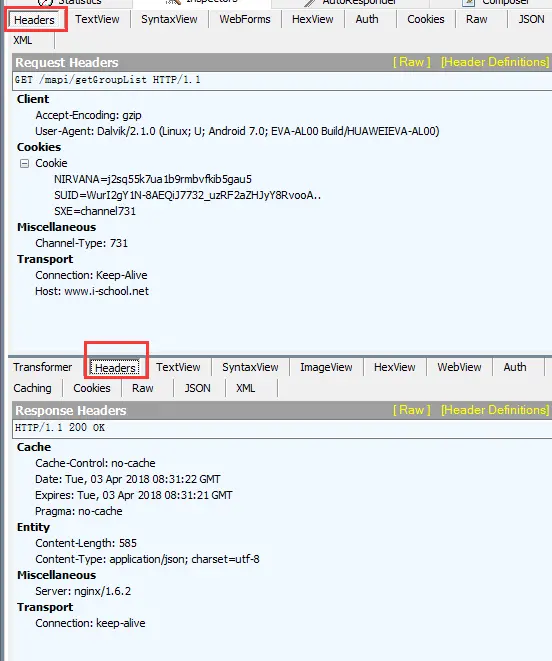Image resolution: width=552 pixels, height=661 pixels.
Task: Select the NIRVANA cookie value
Action: (x=153, y=179)
